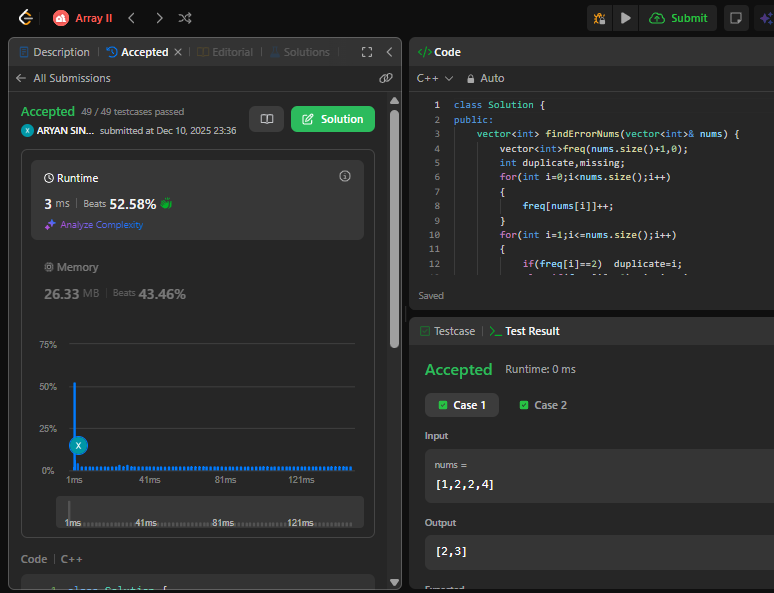Click the debugger bug icon
774x593 pixels.
(x=599, y=18)
